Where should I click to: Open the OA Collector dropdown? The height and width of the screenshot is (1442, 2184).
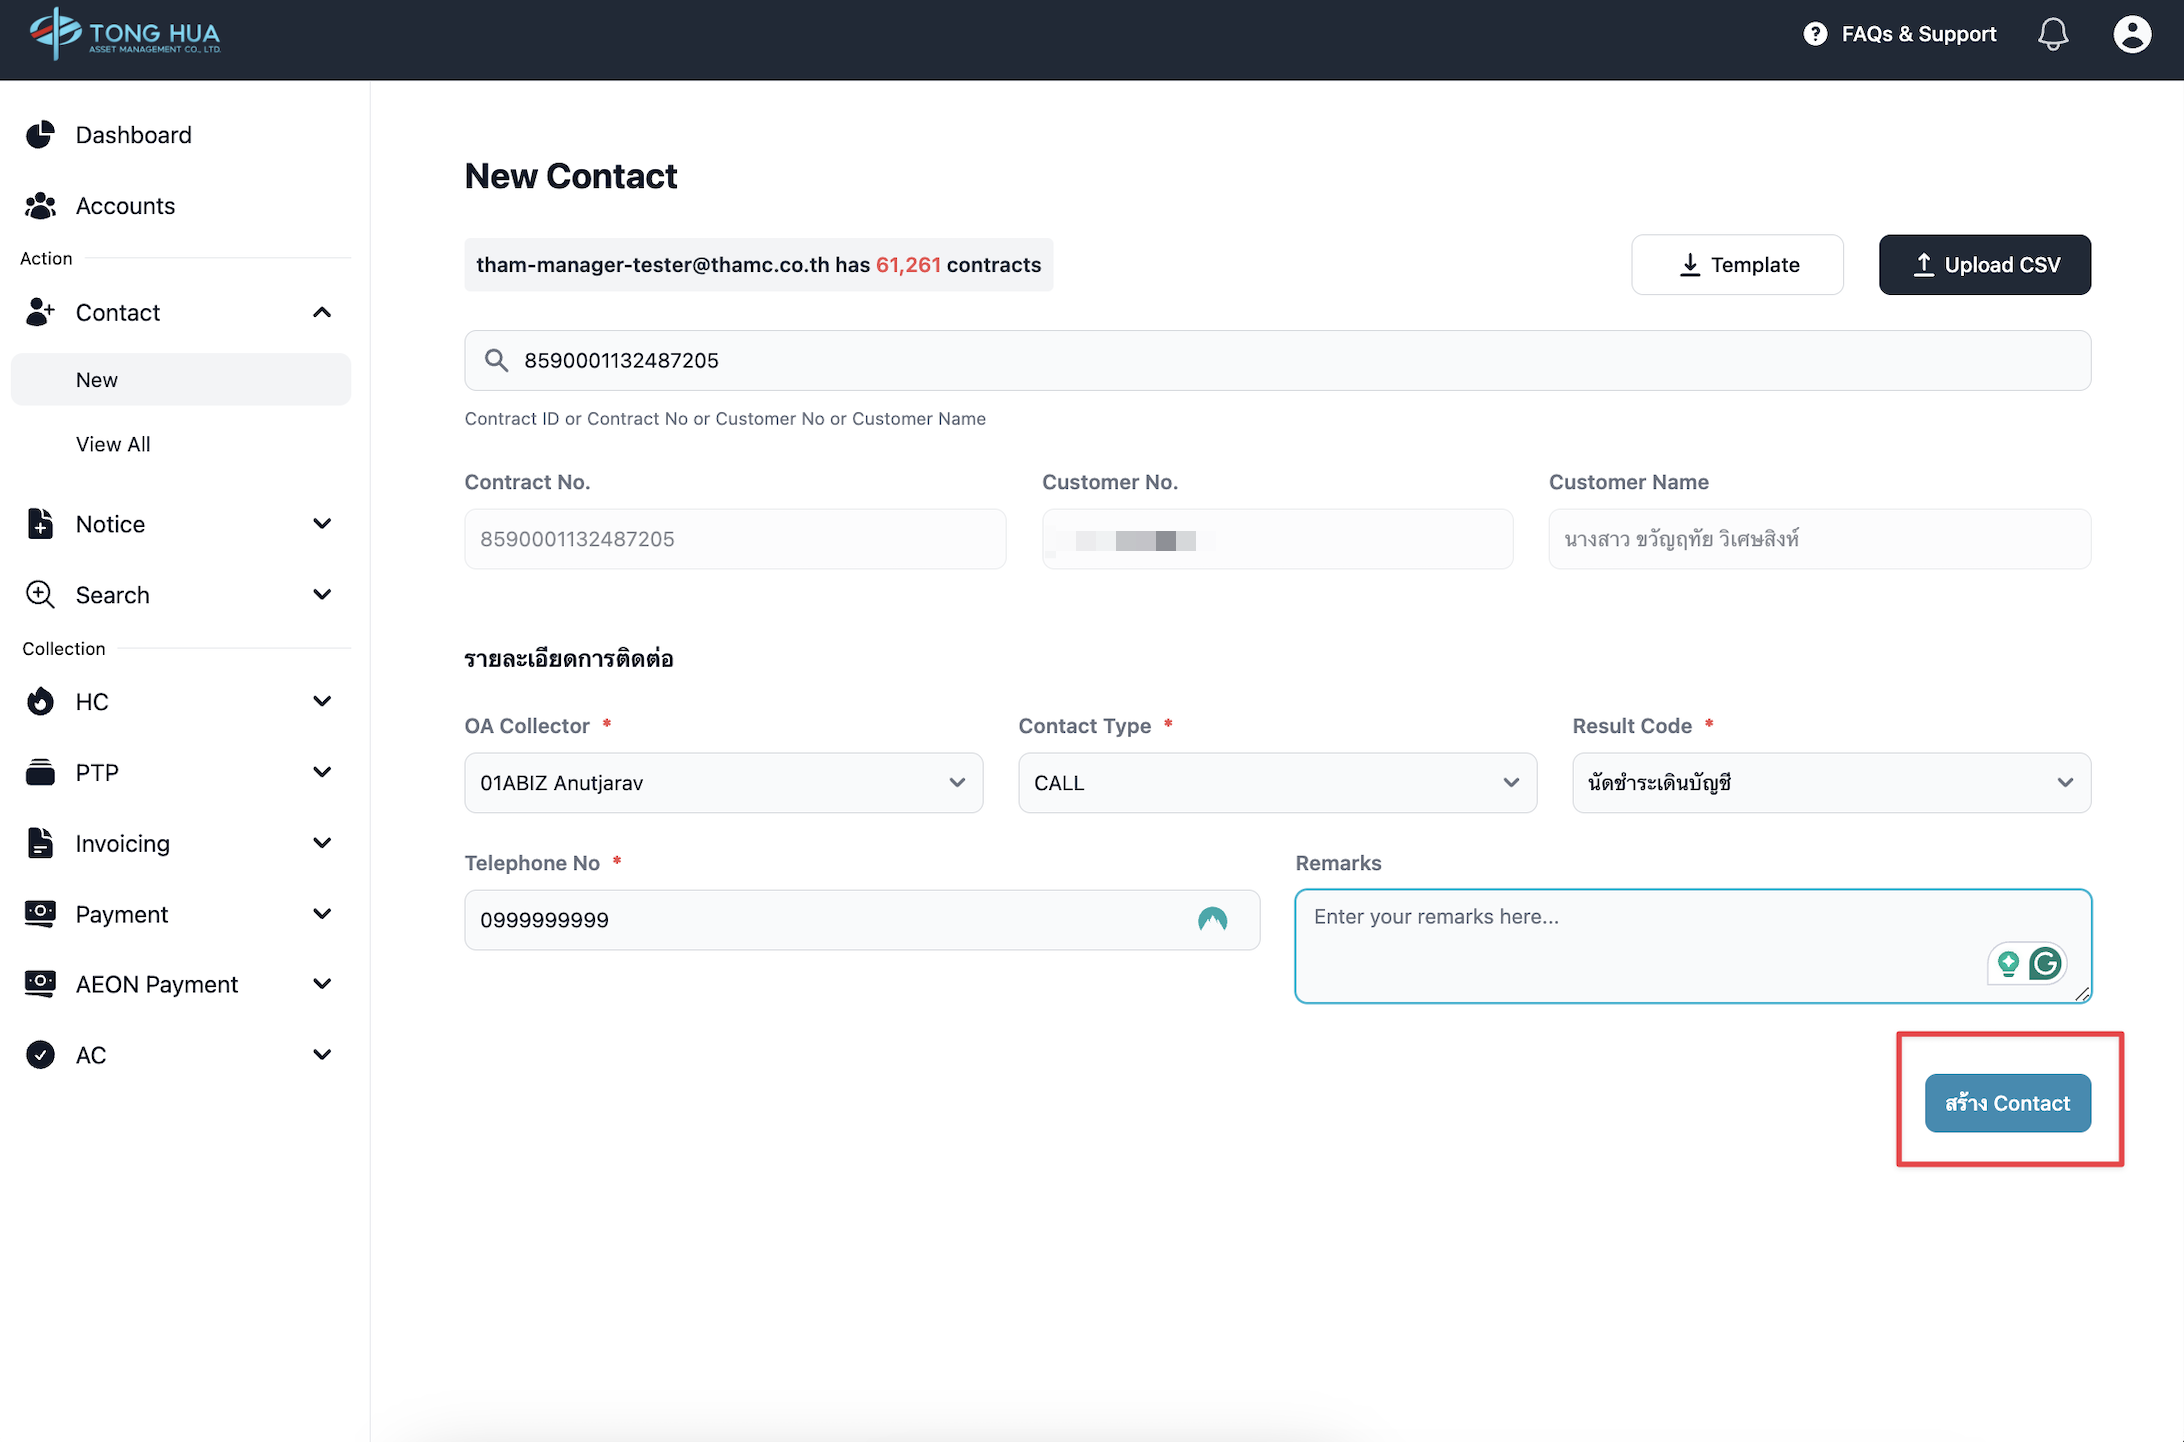723,783
